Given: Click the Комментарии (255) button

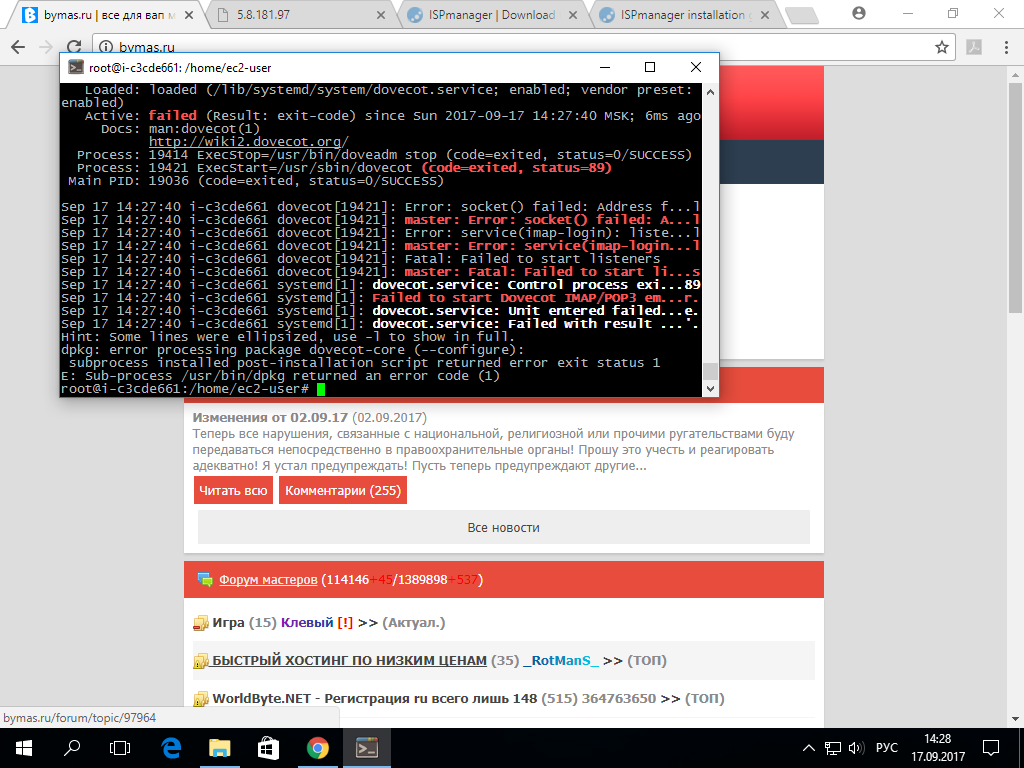Looking at the screenshot, I should 342,491.
